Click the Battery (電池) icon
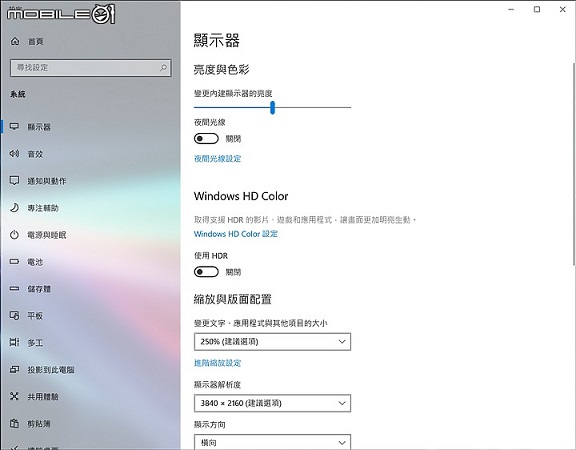 tap(14, 262)
